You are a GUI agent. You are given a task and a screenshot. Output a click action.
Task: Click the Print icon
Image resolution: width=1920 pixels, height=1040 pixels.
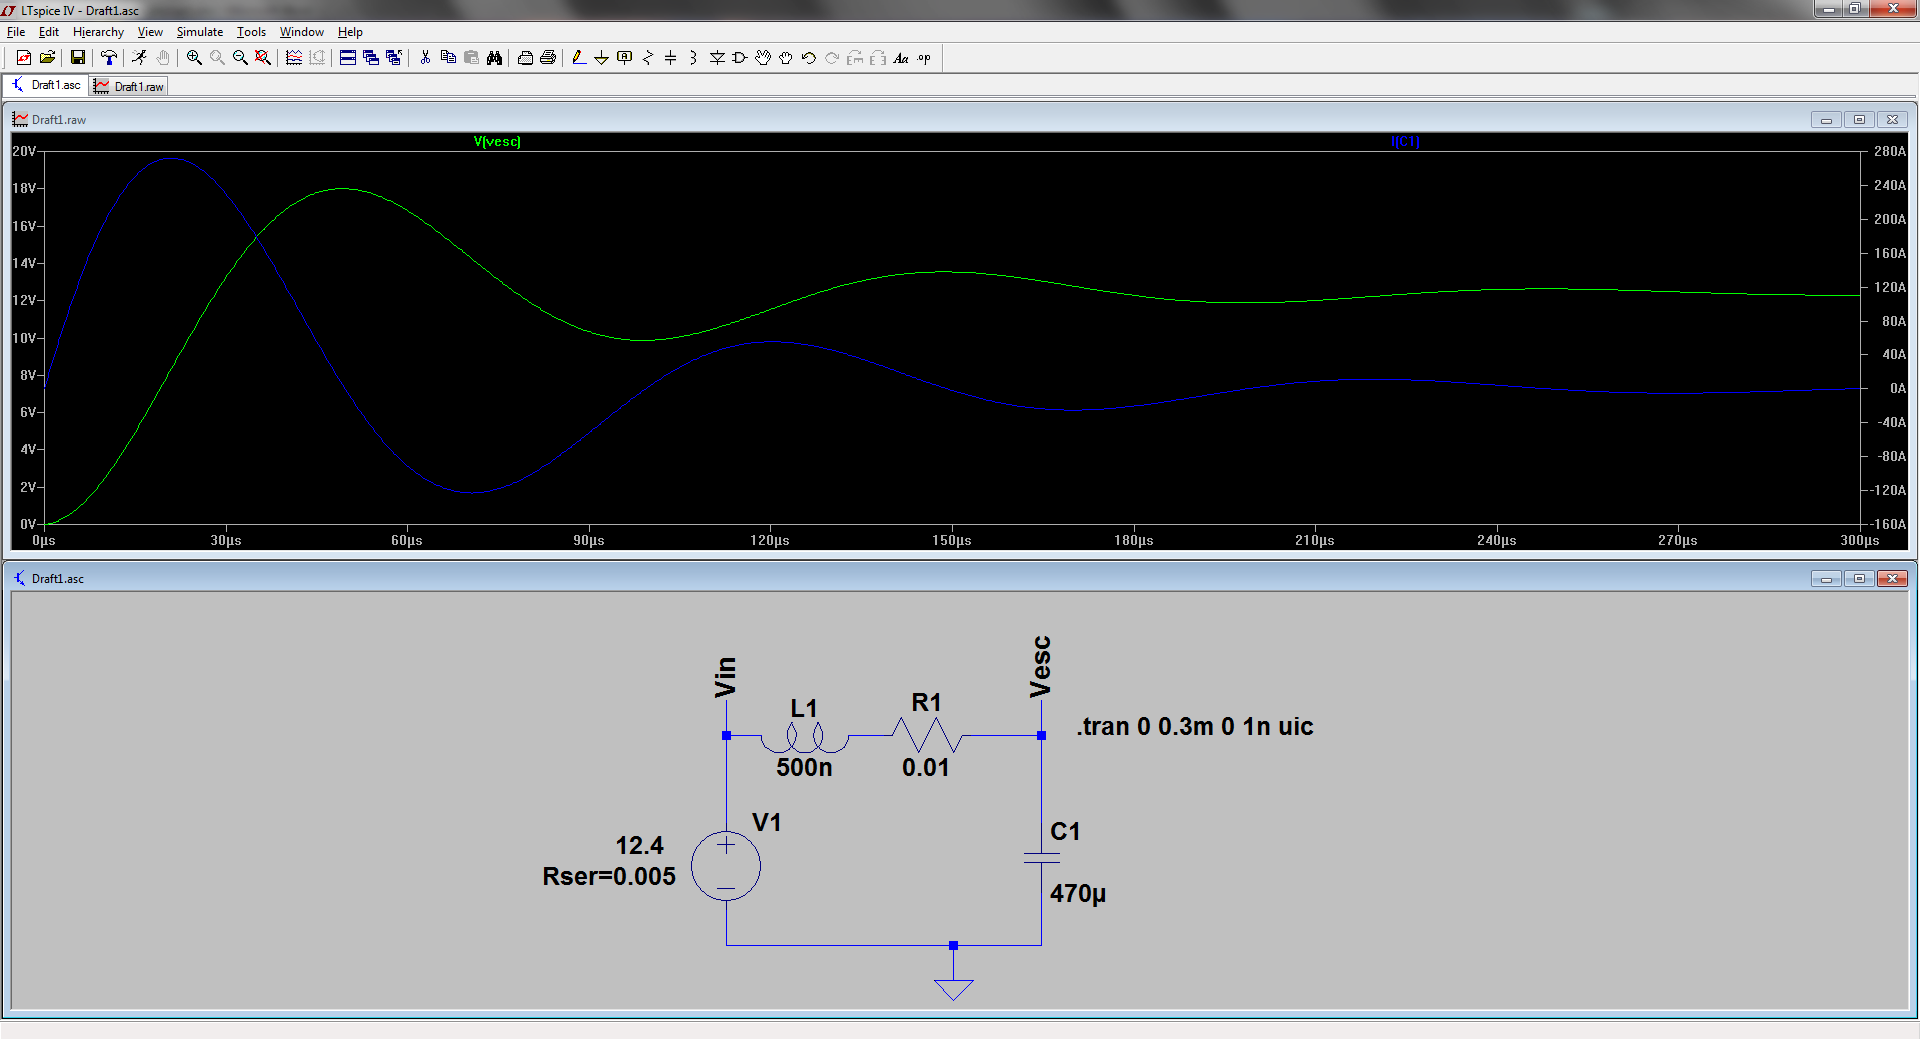pos(548,58)
